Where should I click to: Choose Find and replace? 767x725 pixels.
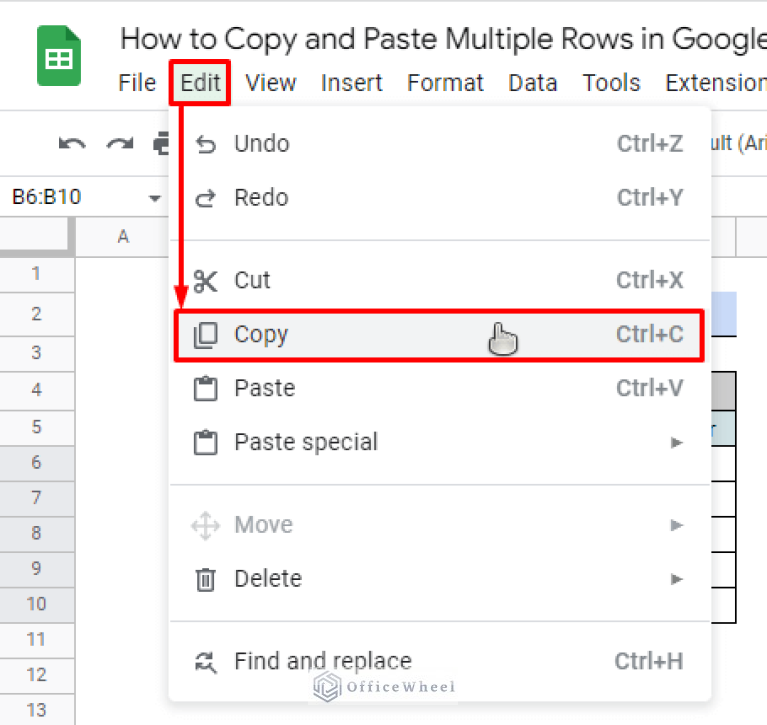click(440, 661)
